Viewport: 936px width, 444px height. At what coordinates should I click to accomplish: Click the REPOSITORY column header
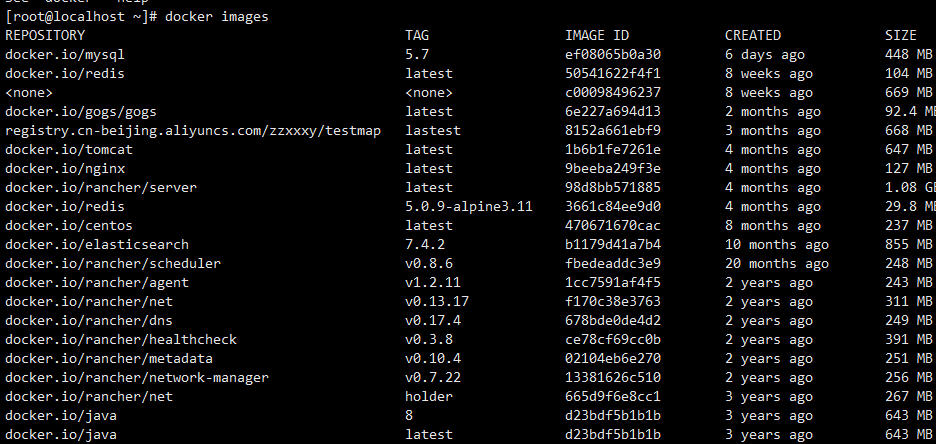tap(45, 36)
